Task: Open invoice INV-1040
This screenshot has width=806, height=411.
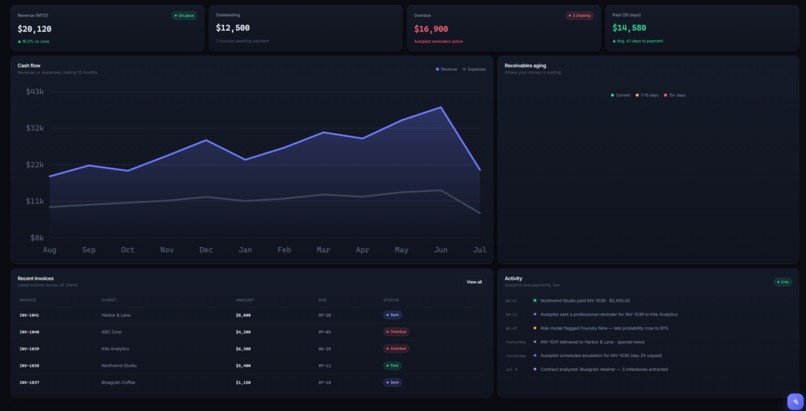Action: coord(29,332)
